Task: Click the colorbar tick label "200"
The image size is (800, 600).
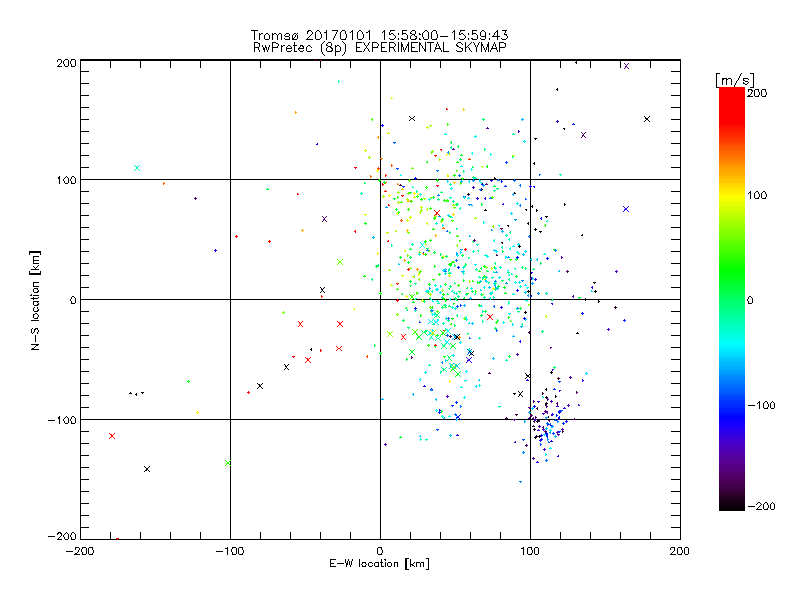Action: 757,93
